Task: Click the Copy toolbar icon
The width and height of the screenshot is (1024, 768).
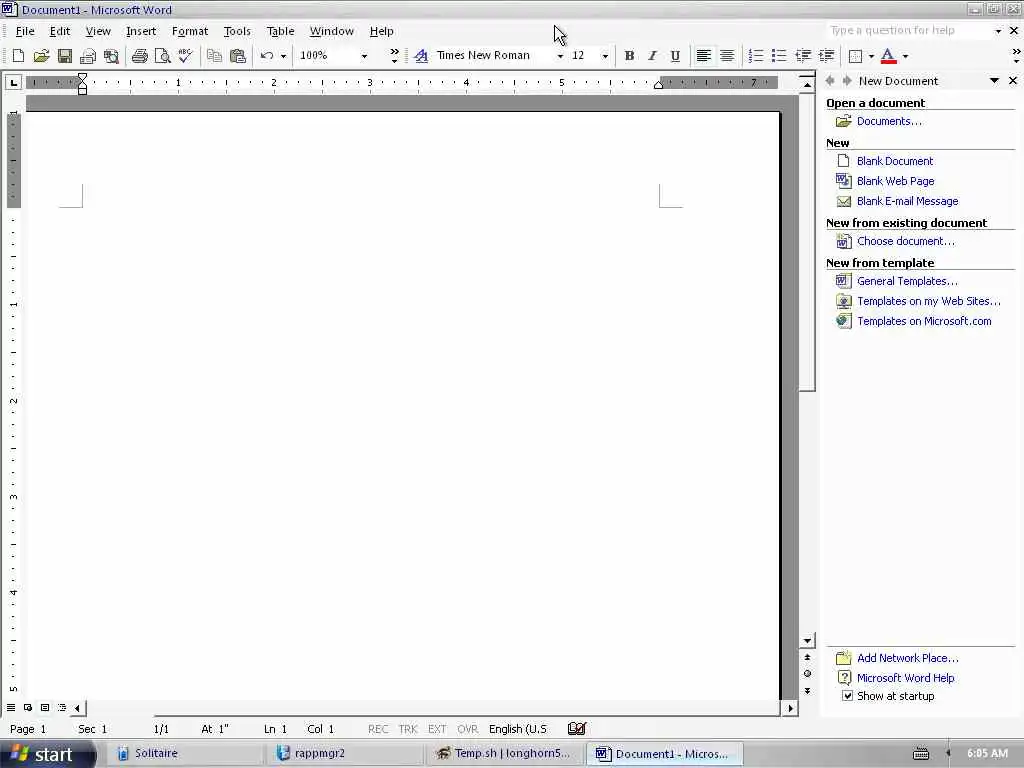Action: click(x=214, y=56)
